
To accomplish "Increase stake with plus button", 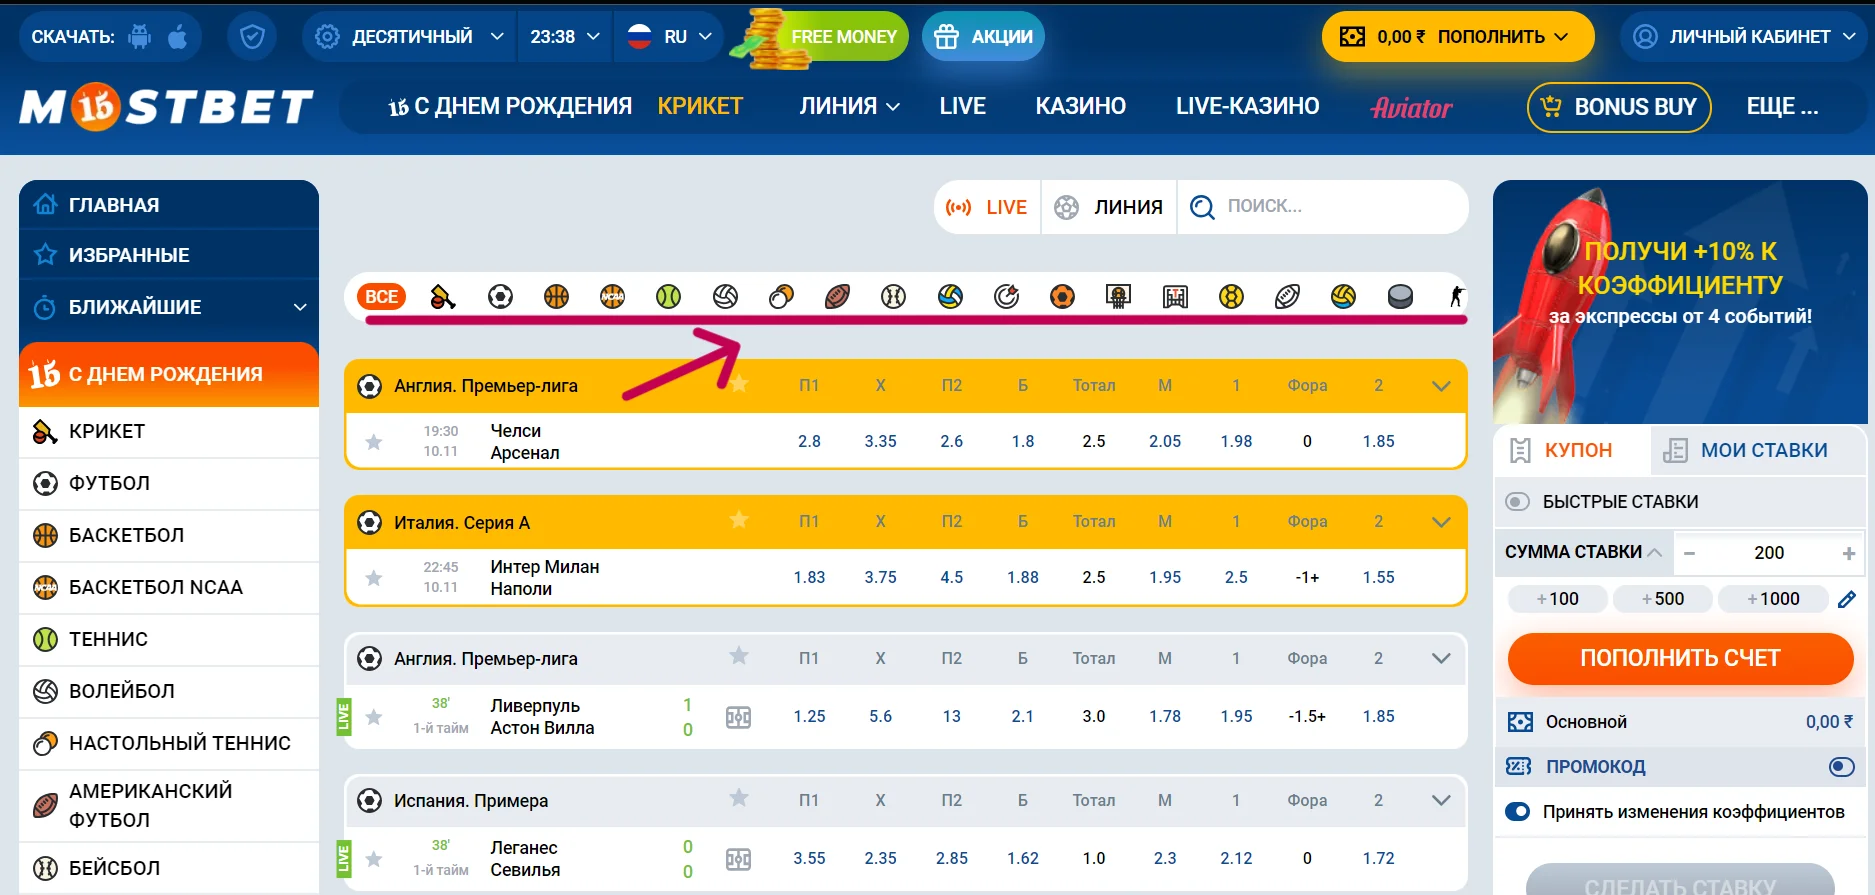I will pos(1848,553).
